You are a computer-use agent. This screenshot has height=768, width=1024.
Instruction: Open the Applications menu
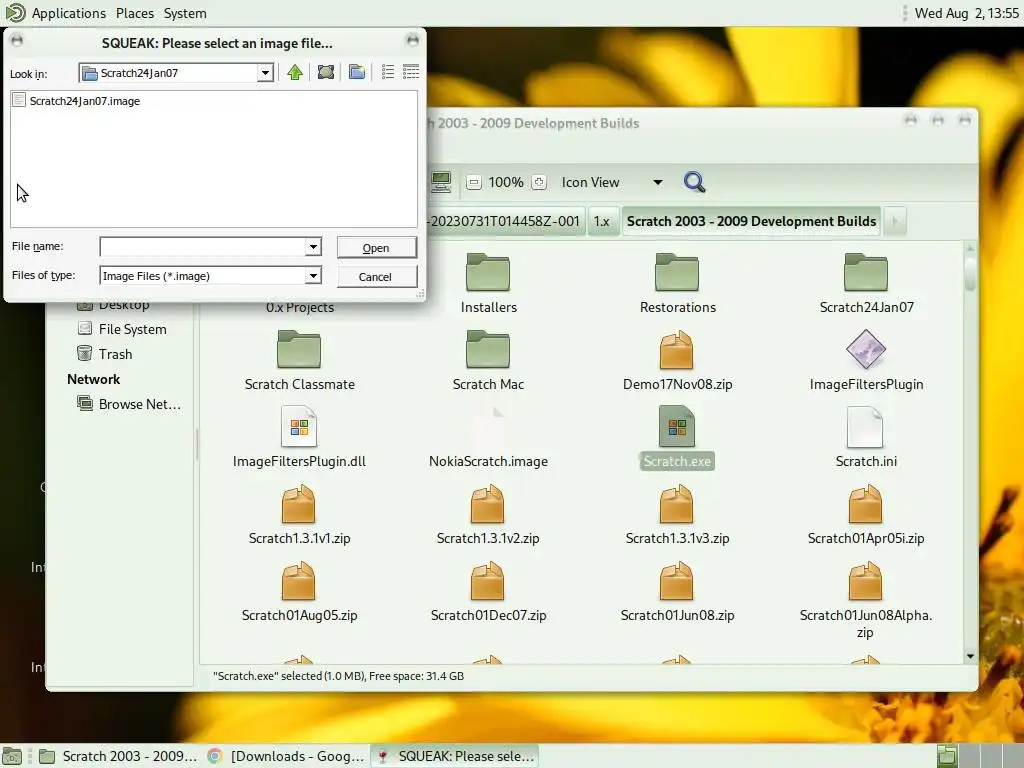point(69,13)
